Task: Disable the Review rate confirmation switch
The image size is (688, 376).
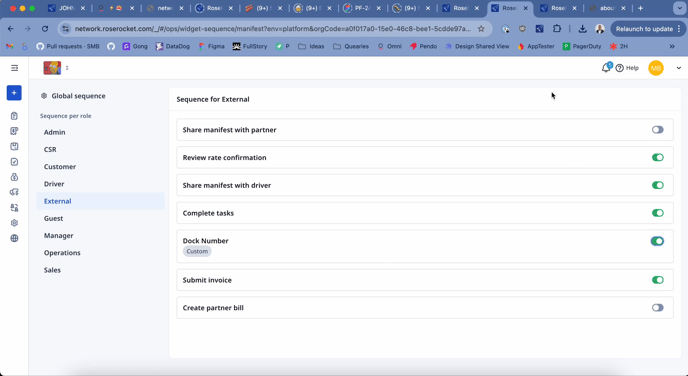Action: 657,158
